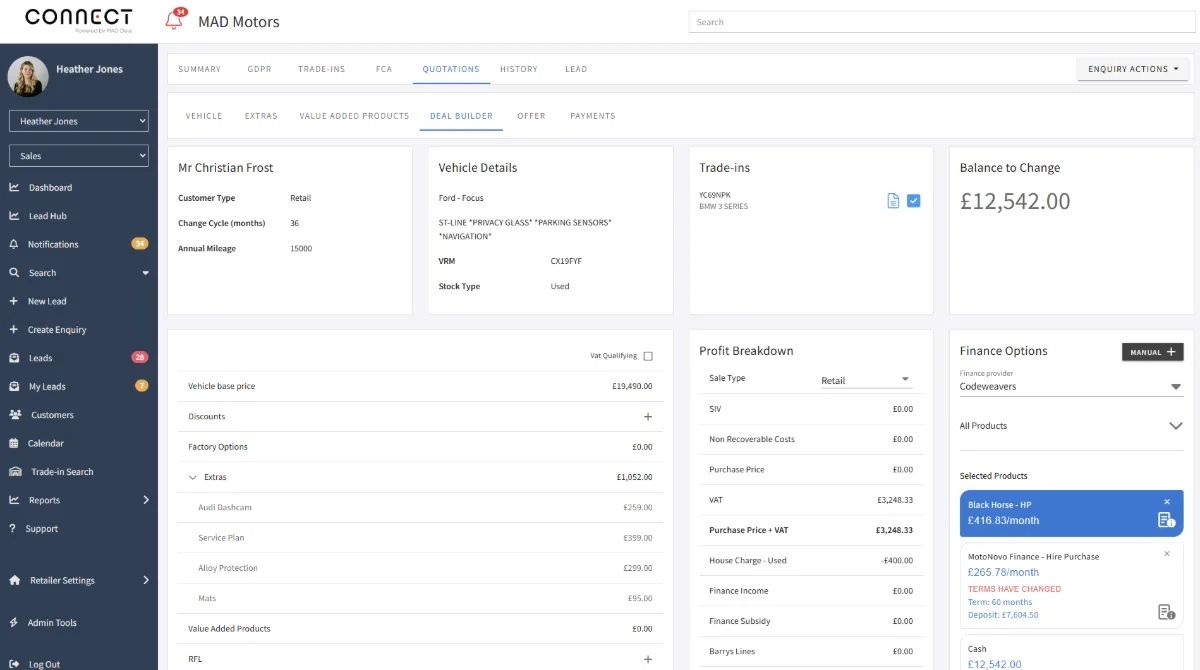Expand the Search submenu arrow

(x=145, y=273)
